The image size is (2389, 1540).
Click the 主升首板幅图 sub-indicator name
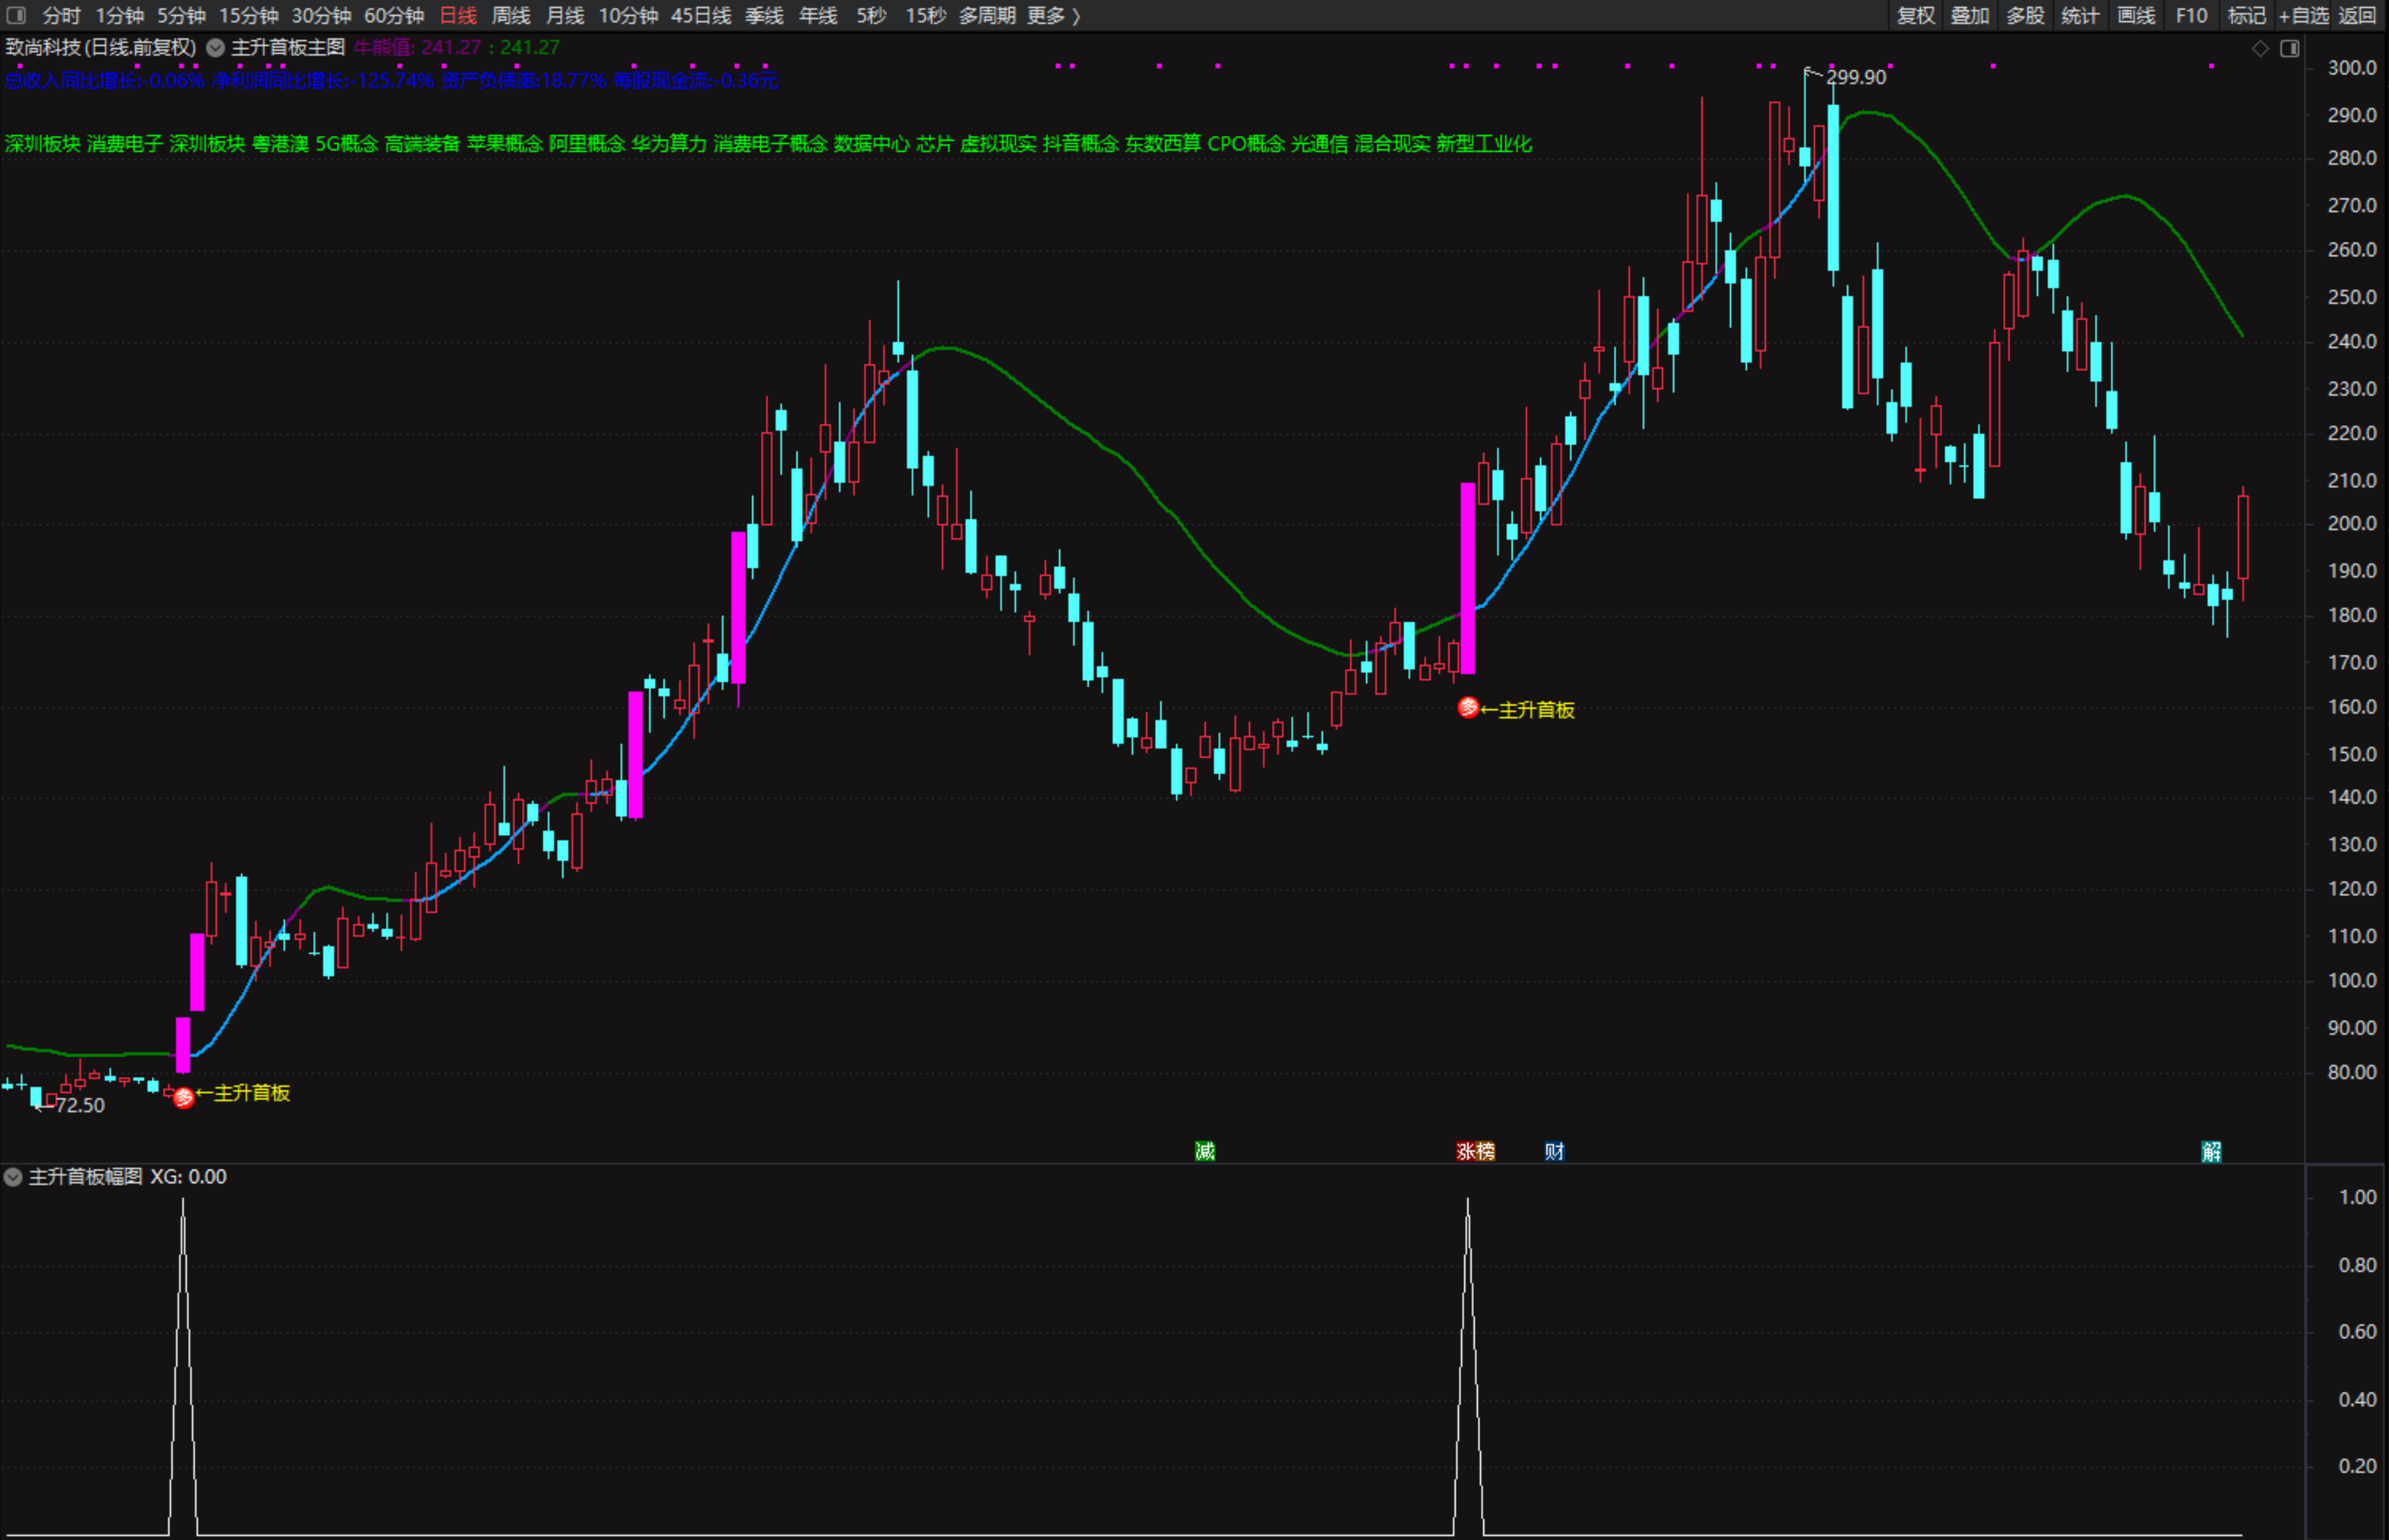[x=86, y=1177]
